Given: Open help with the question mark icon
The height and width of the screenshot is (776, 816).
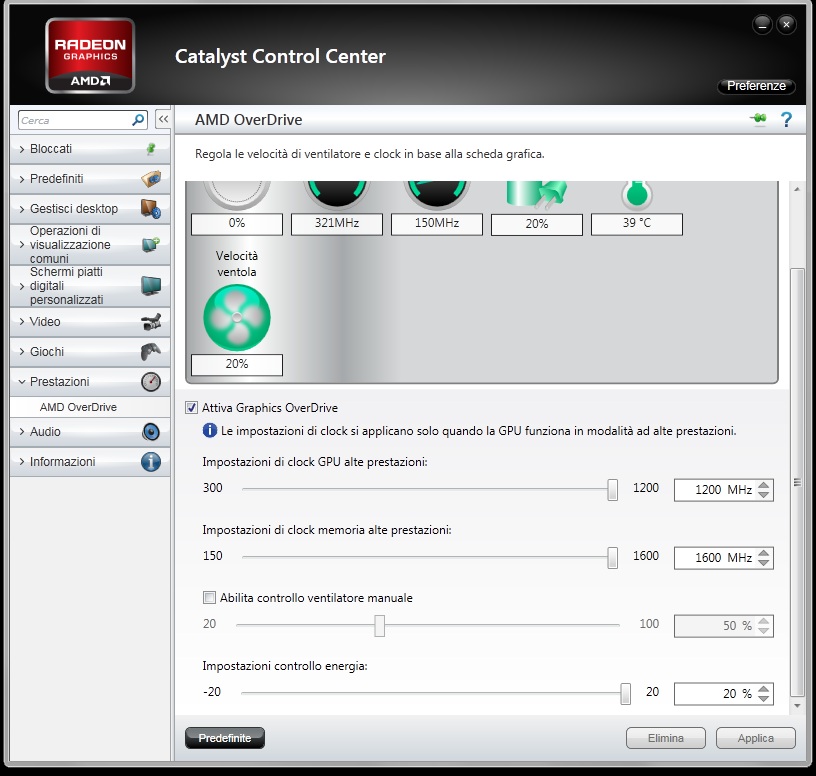Looking at the screenshot, I should coord(786,120).
